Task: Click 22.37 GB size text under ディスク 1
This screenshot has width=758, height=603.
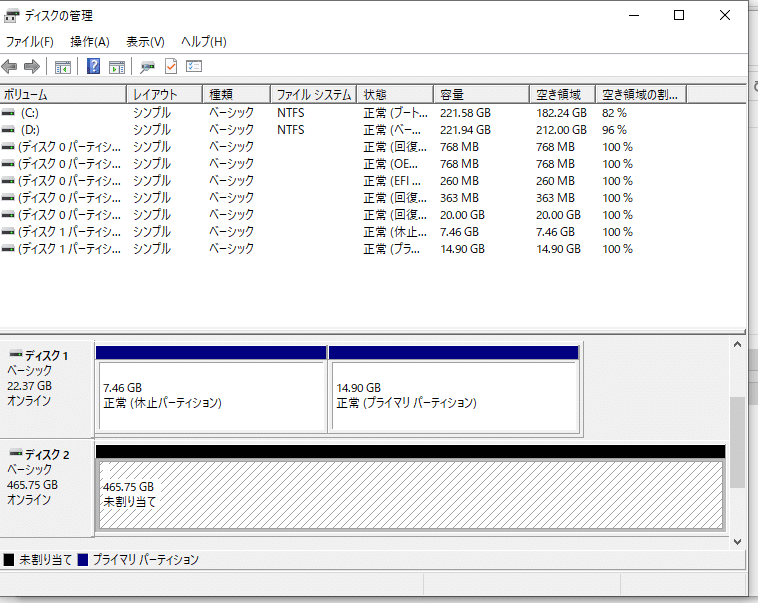Action: (29, 386)
